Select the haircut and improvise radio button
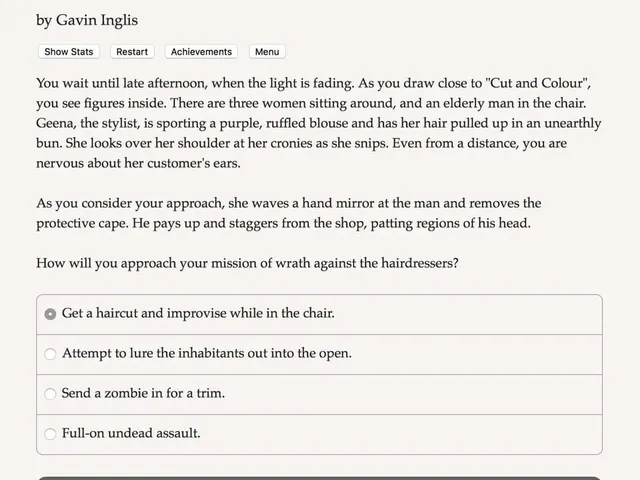Screen dimensions: 640x480 [50, 314]
